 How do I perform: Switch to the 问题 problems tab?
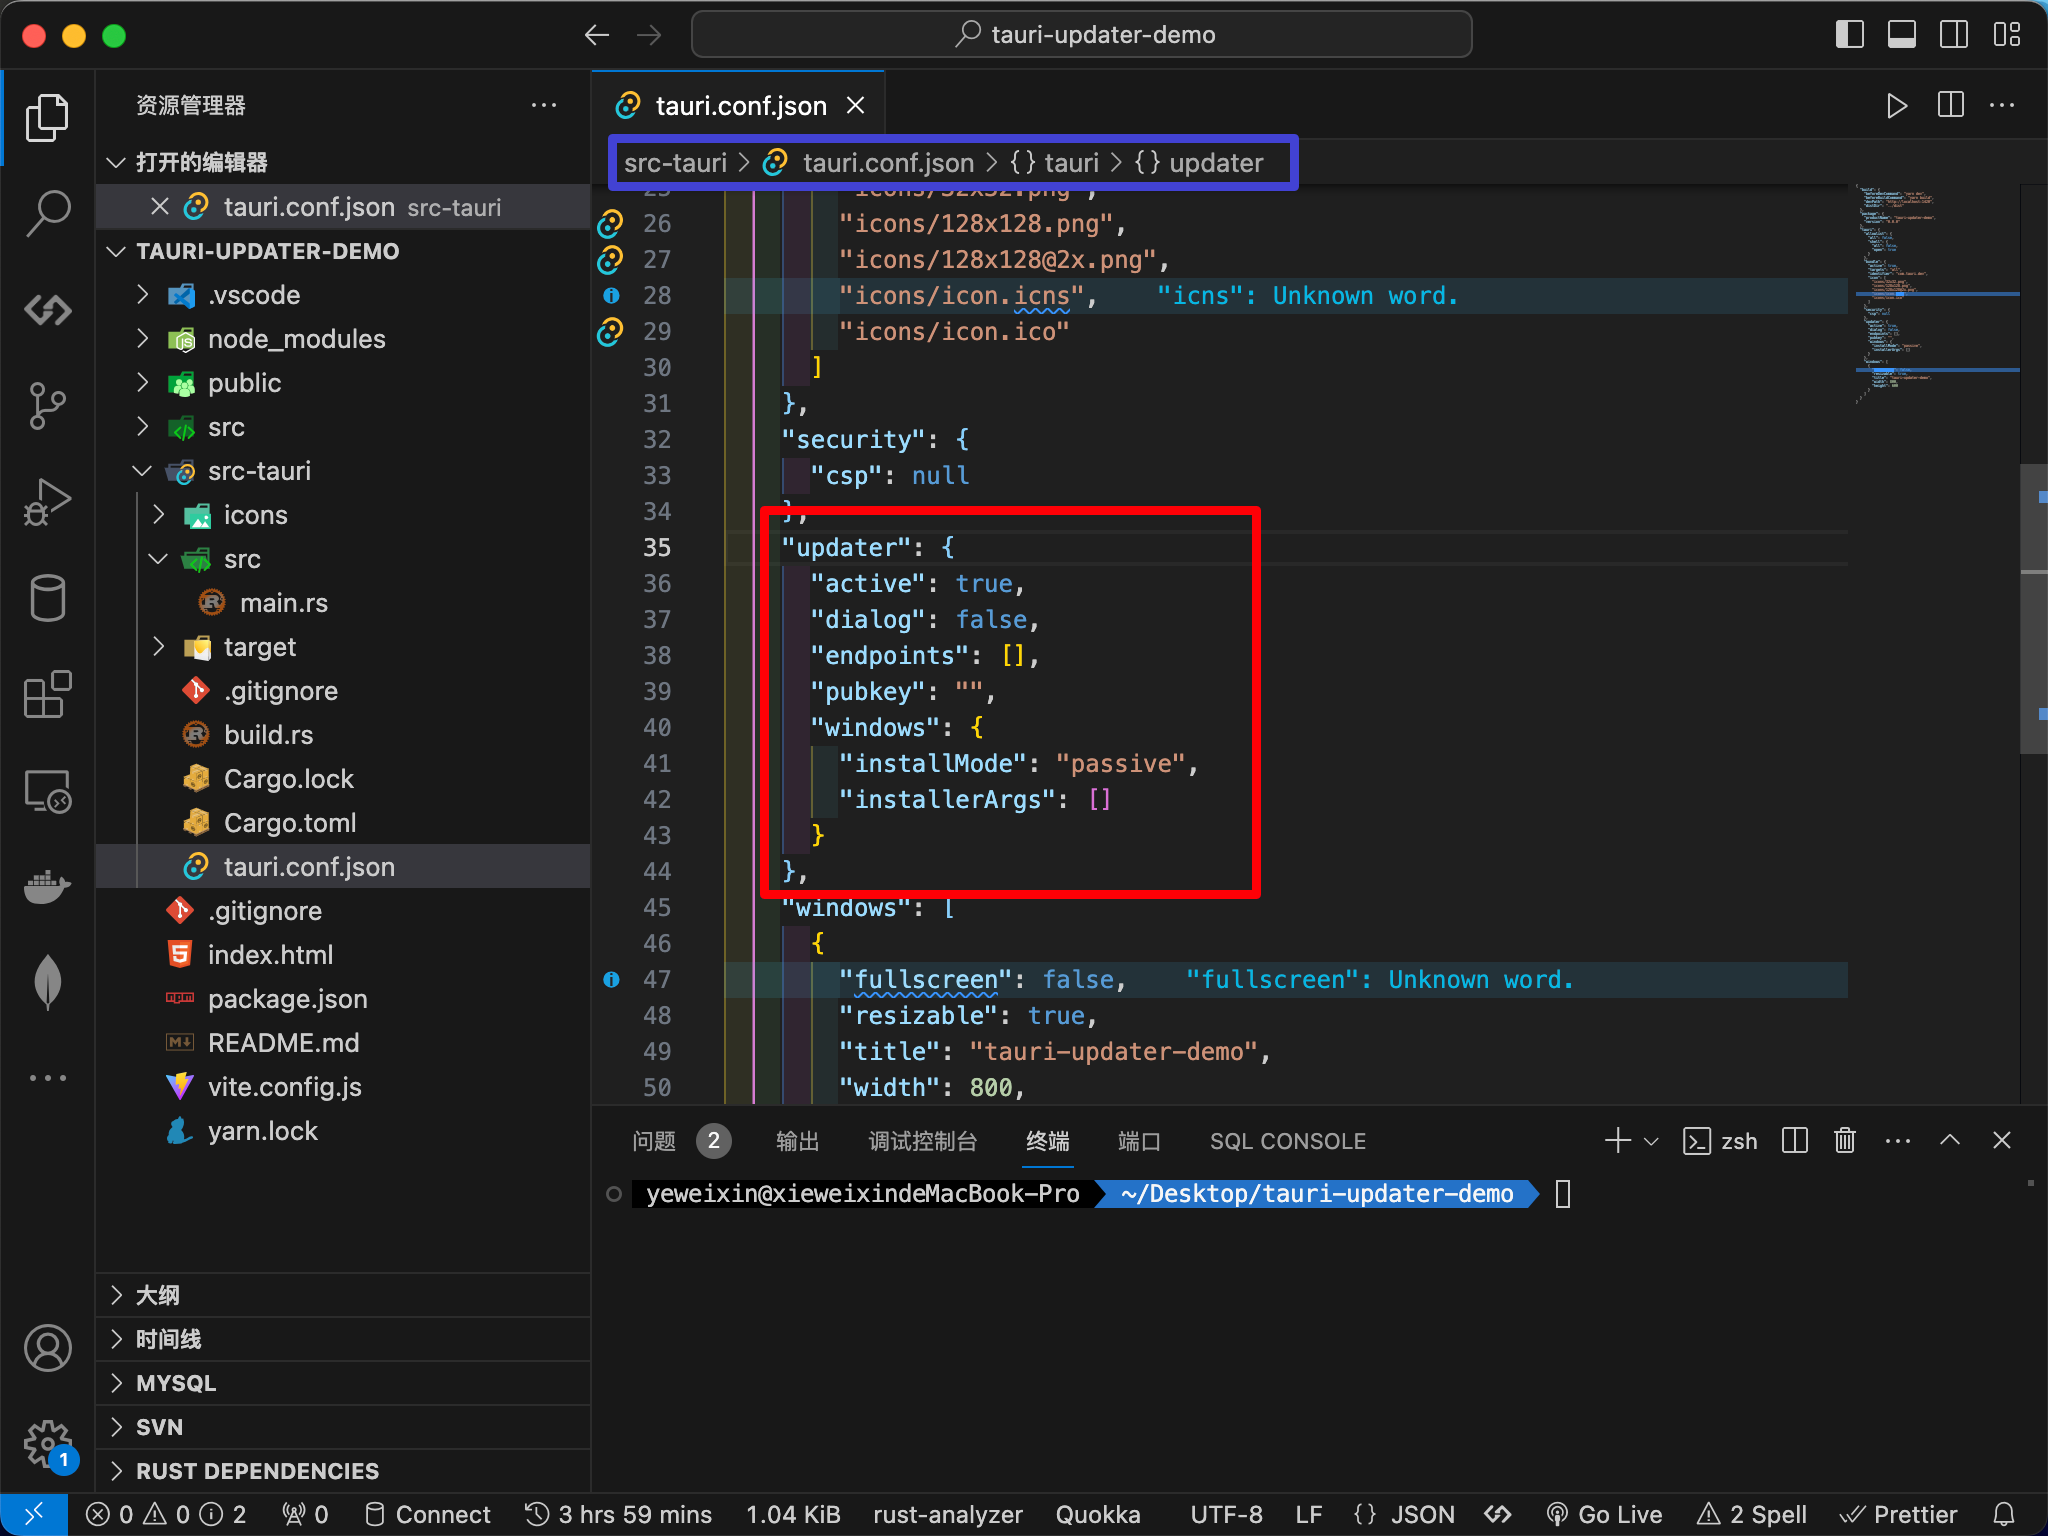[654, 1141]
